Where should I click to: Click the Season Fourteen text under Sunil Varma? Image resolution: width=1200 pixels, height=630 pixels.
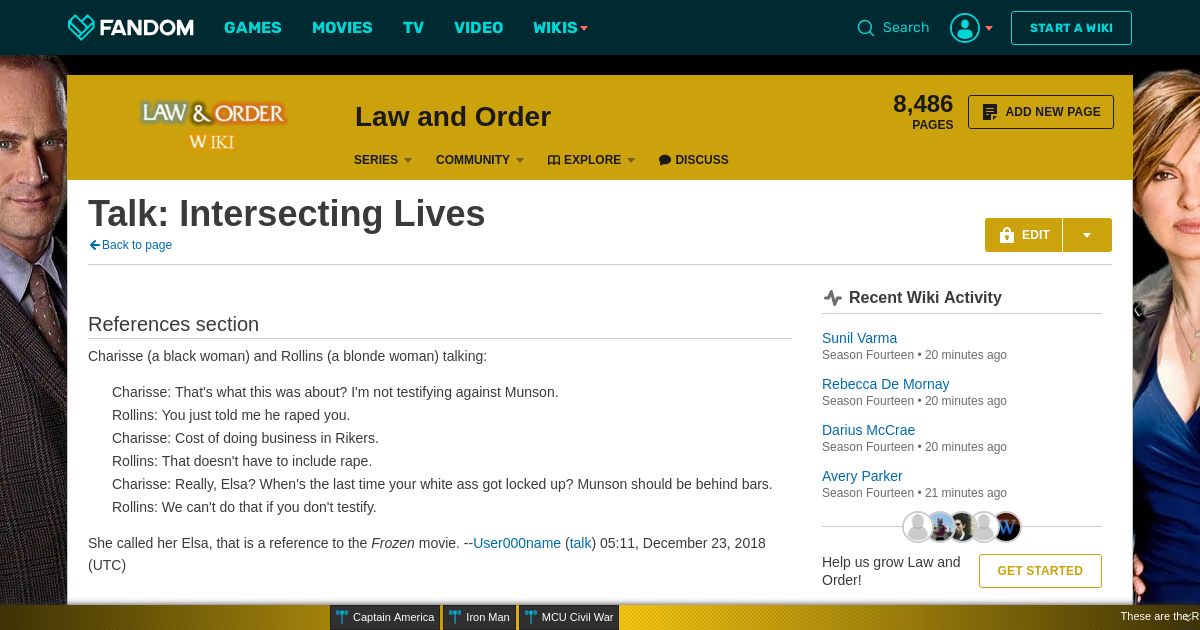coord(868,355)
